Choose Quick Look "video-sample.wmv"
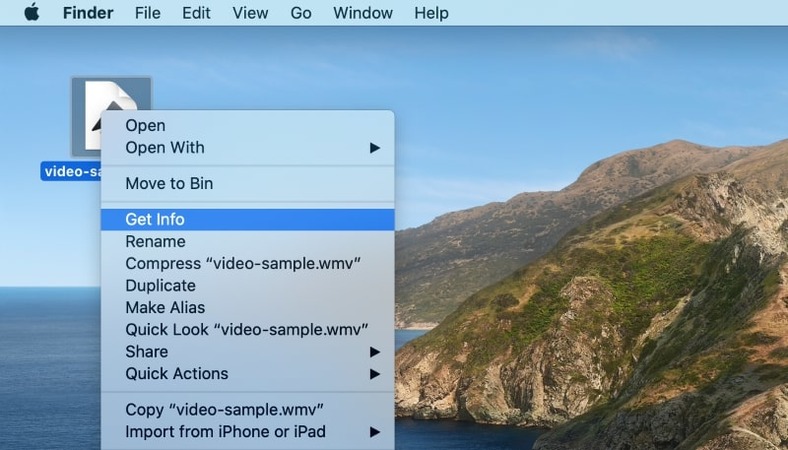Viewport: 788px width, 450px height. [x=247, y=329]
